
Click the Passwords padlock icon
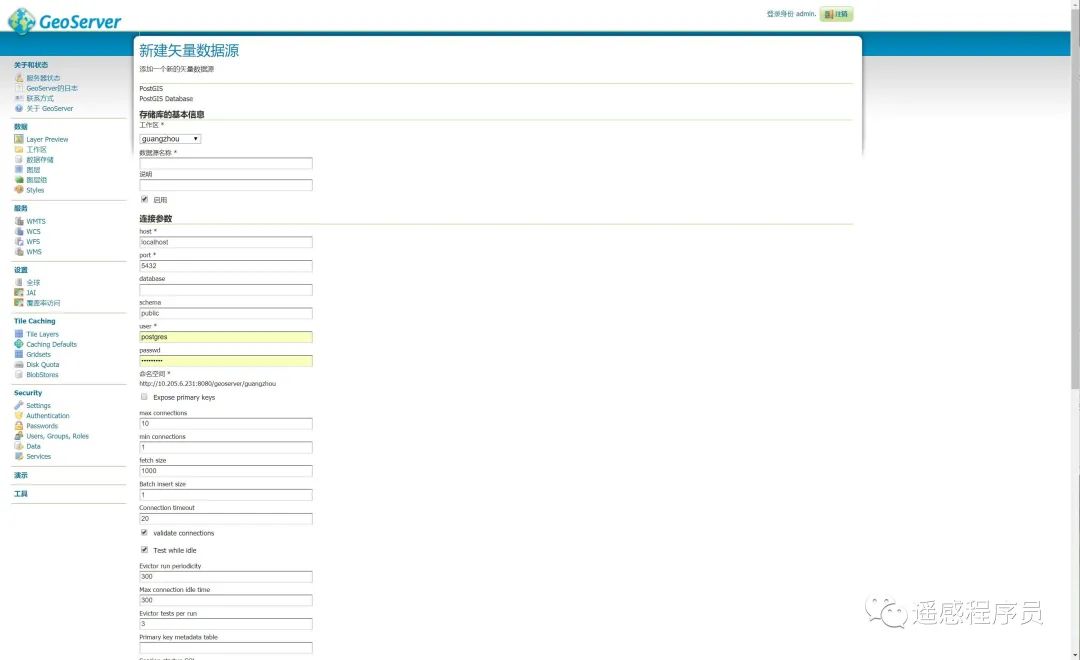pyautogui.click(x=19, y=426)
